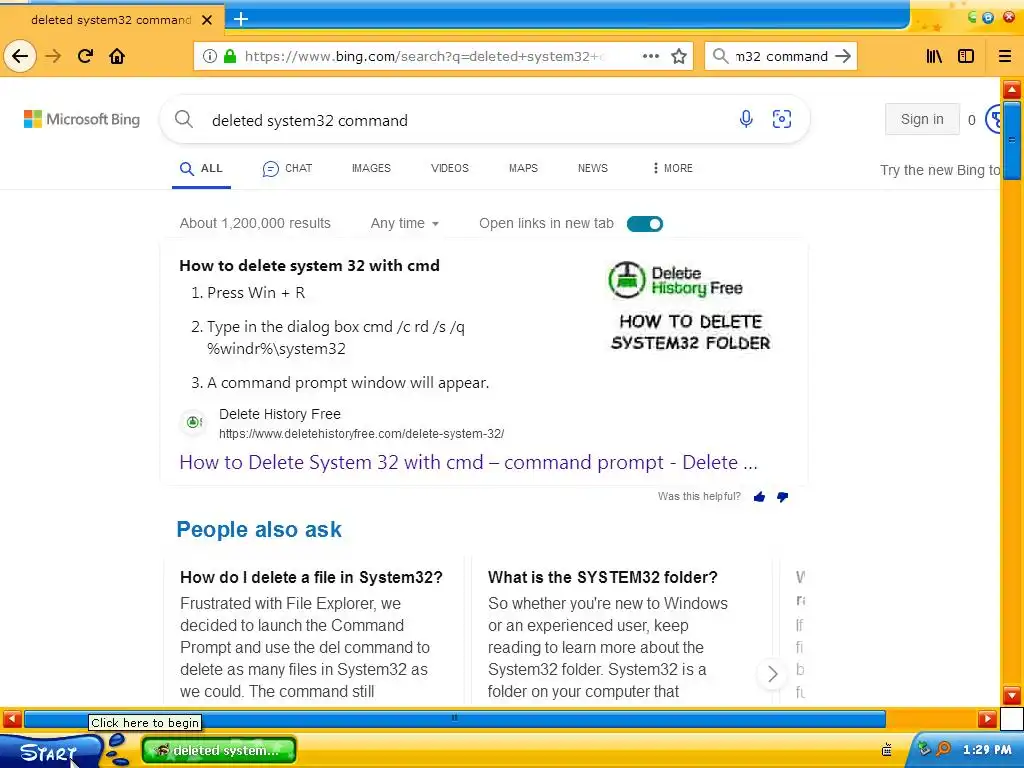Click the vertical scrollbar thumb

point(1012,140)
